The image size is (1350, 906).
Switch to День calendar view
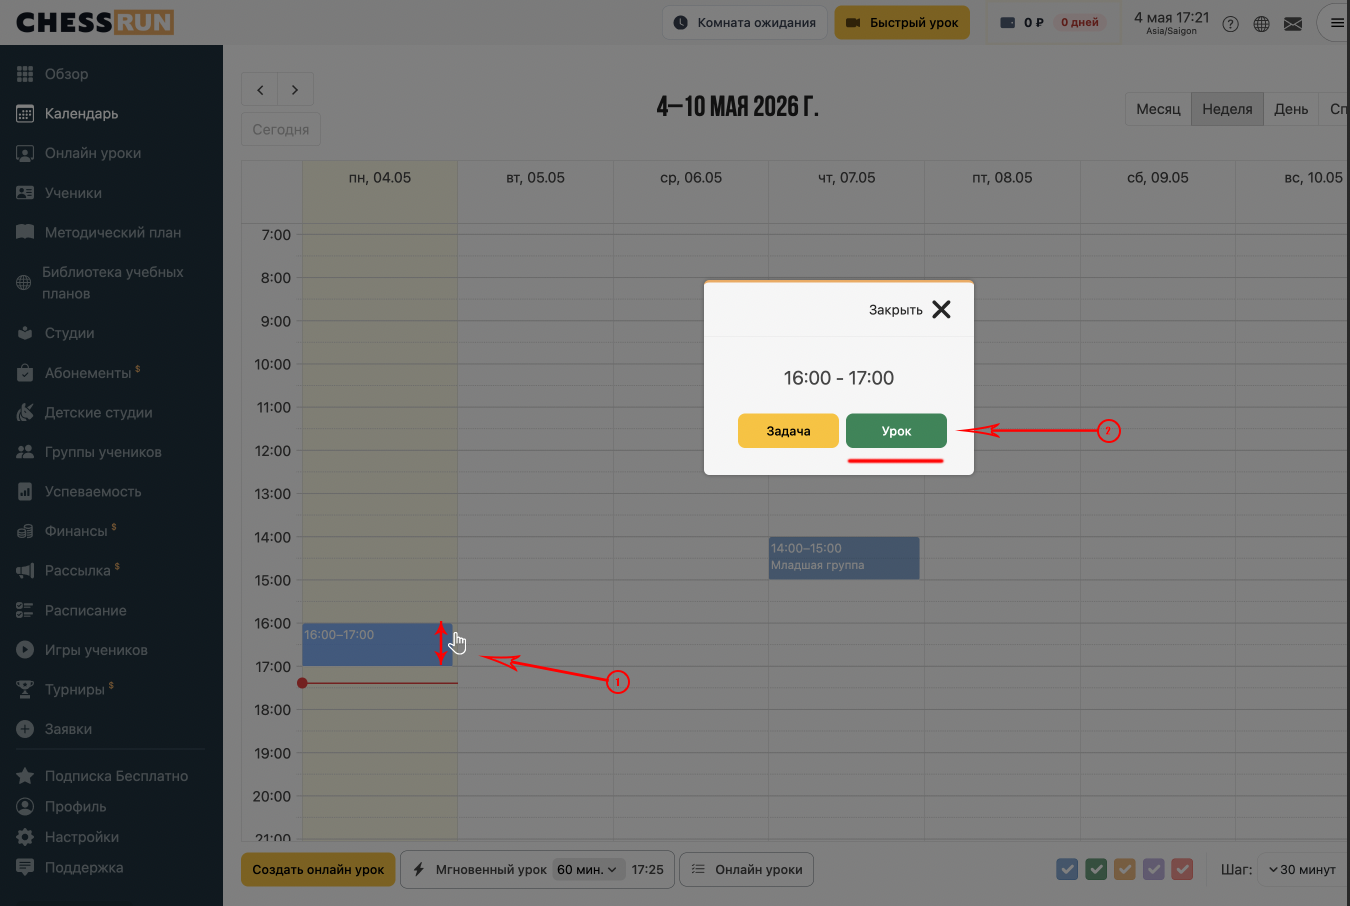(x=1291, y=109)
